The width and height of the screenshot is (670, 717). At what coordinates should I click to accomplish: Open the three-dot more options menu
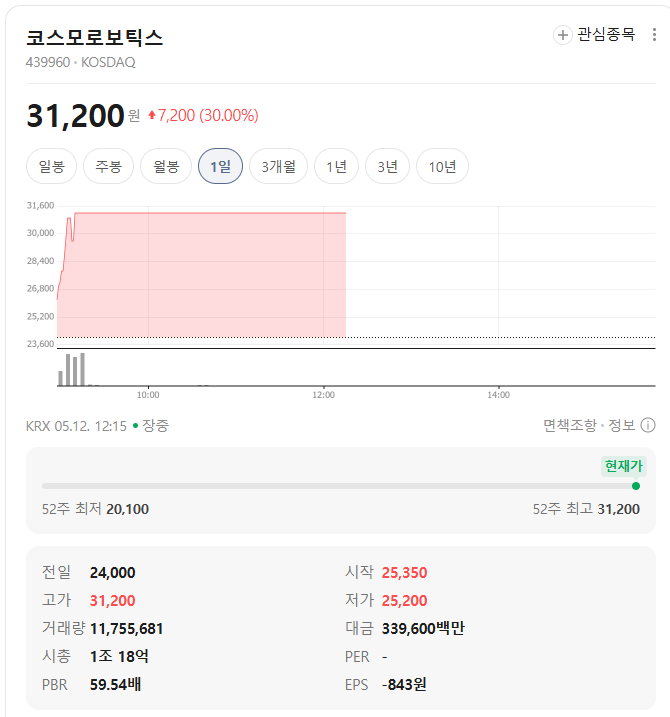click(x=654, y=35)
